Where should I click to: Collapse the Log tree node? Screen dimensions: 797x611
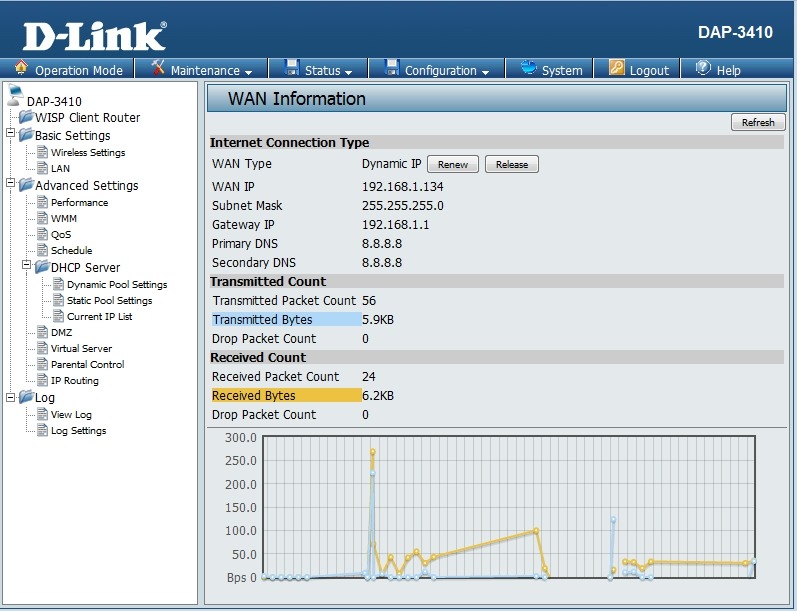point(10,396)
